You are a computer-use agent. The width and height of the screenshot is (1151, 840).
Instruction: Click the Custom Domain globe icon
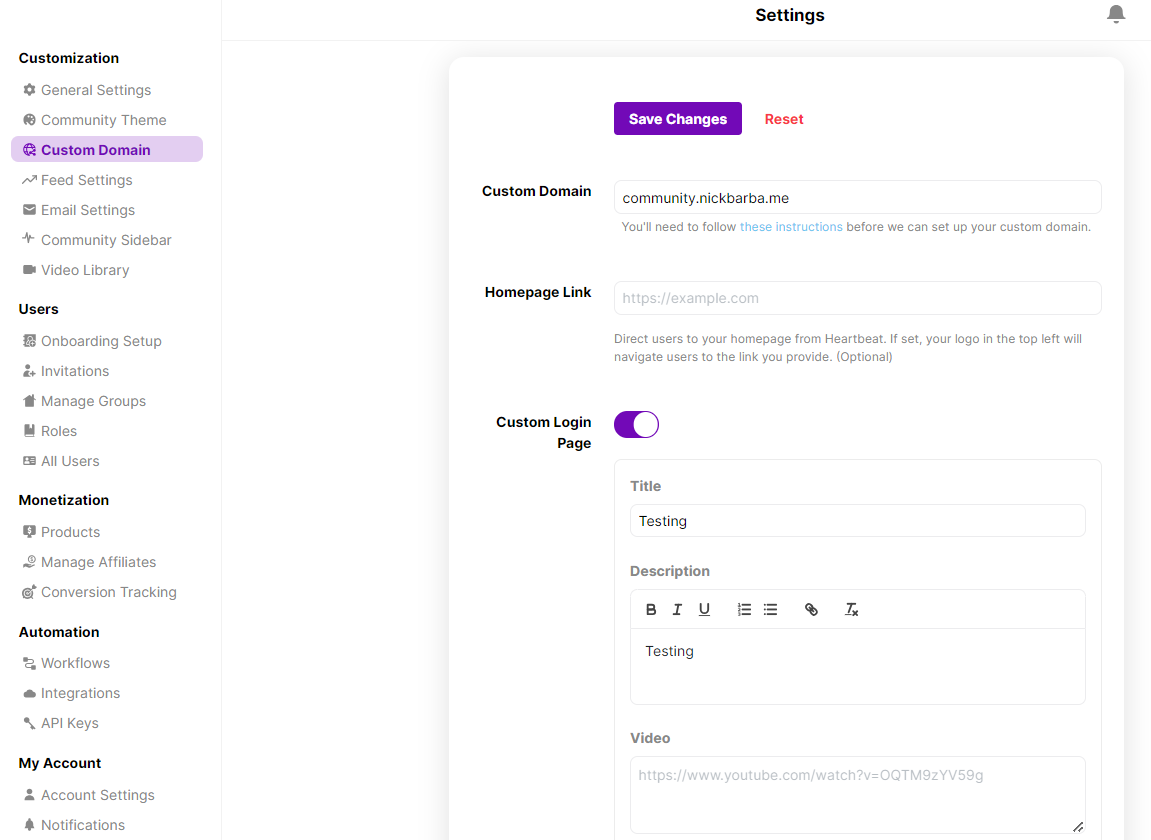pyautogui.click(x=29, y=150)
